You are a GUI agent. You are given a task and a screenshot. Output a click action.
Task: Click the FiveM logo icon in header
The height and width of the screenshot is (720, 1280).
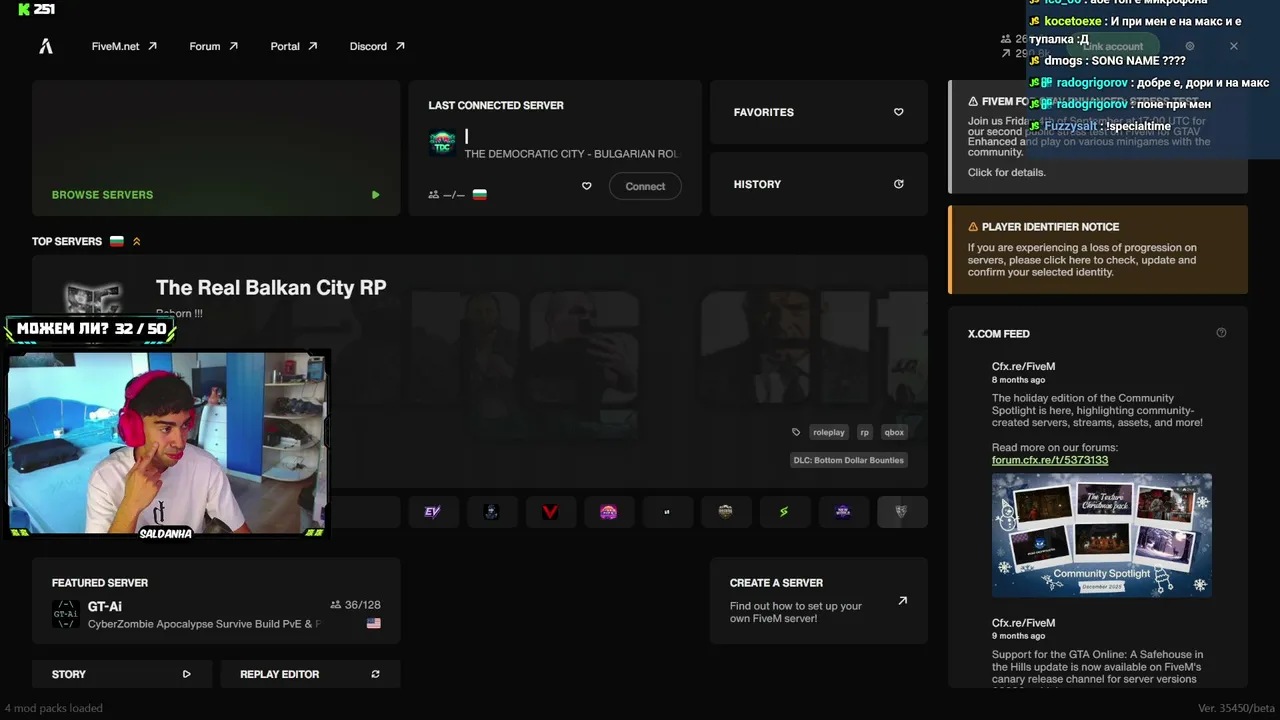point(46,46)
